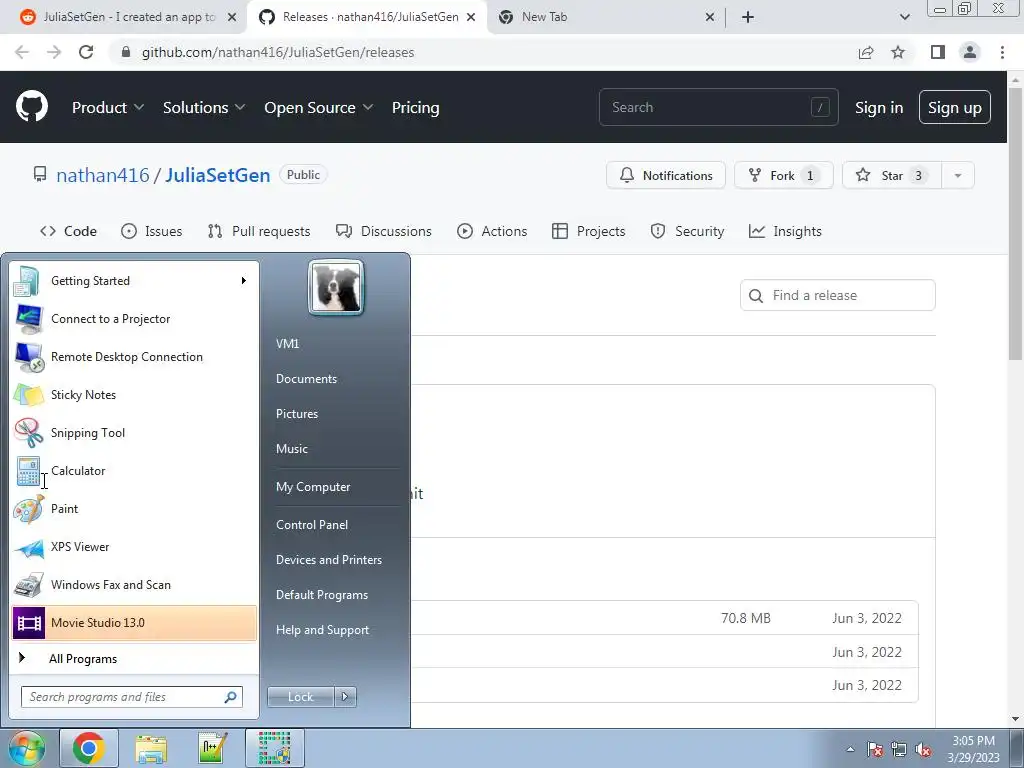Close the JuliaSetGen Reddit tab
Screen dimensions: 1024x768
coord(232,17)
